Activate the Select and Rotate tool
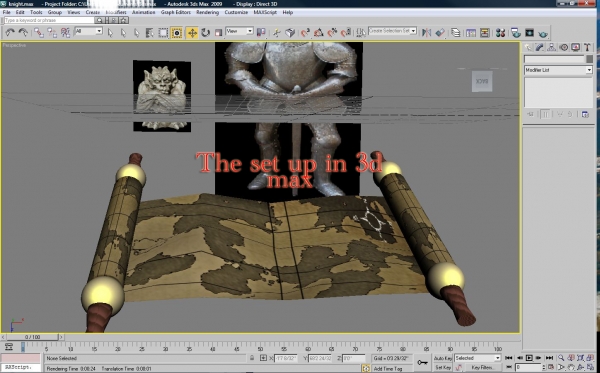Viewport: 600px width, 373px height. tap(205, 33)
